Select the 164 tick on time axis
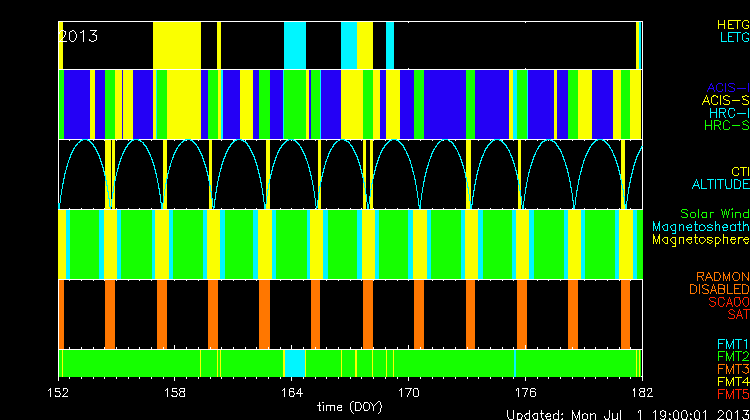 292,393
